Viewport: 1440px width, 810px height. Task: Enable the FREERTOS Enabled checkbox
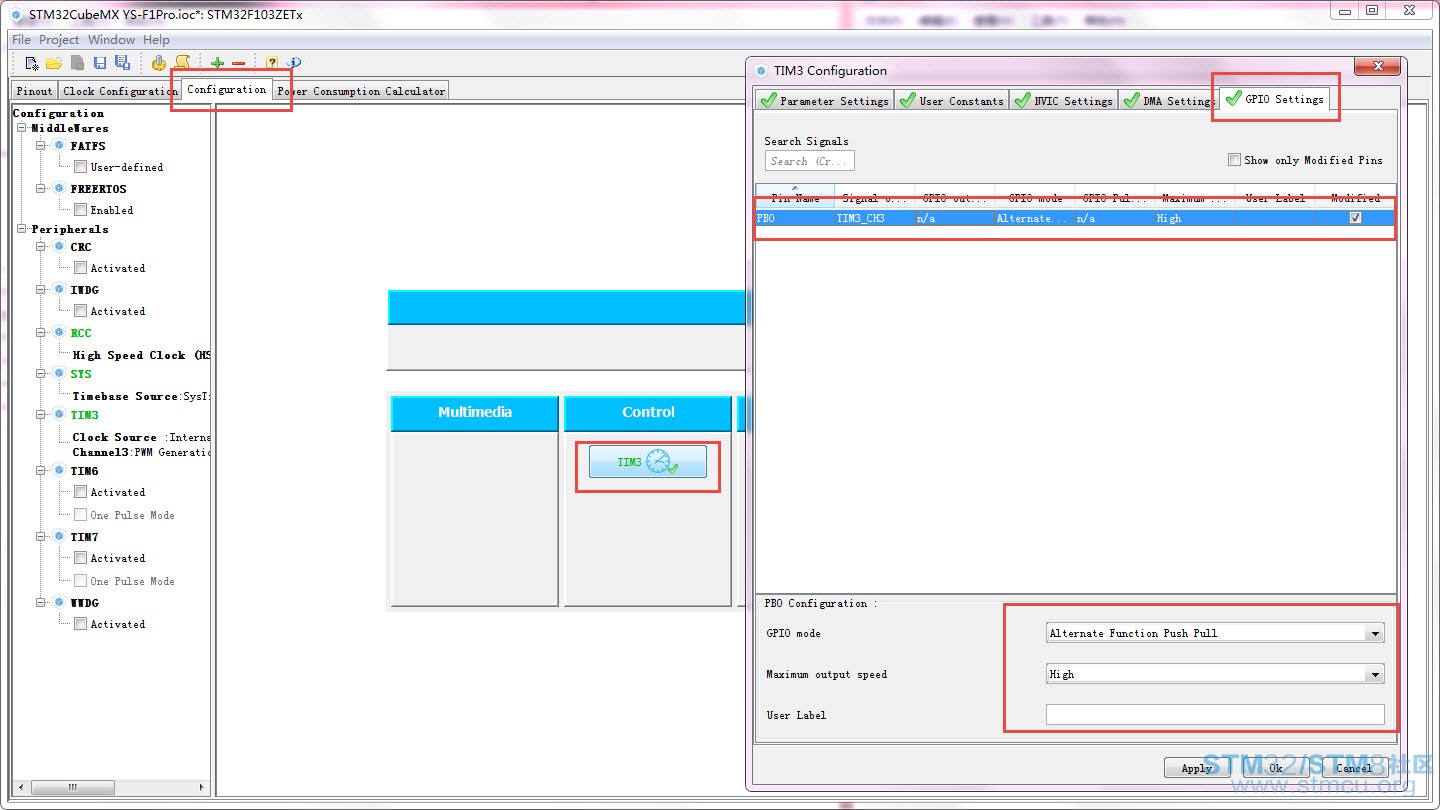pos(80,210)
